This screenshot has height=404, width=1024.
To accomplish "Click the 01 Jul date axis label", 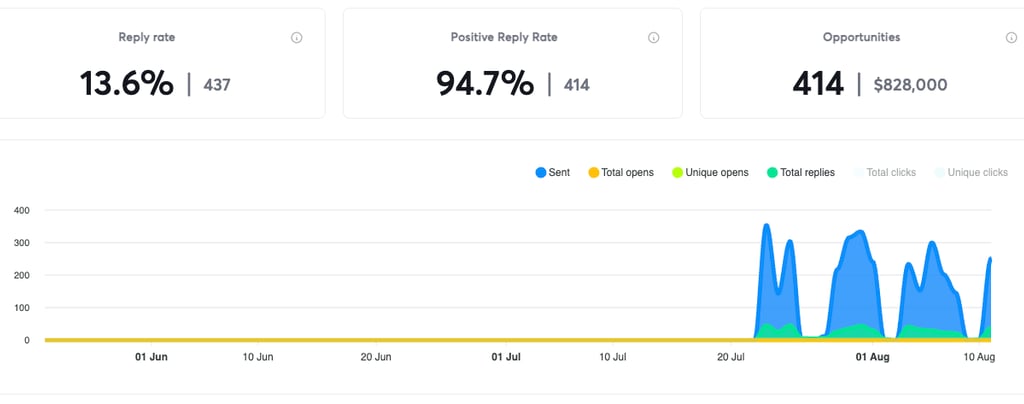I will click(x=506, y=356).
